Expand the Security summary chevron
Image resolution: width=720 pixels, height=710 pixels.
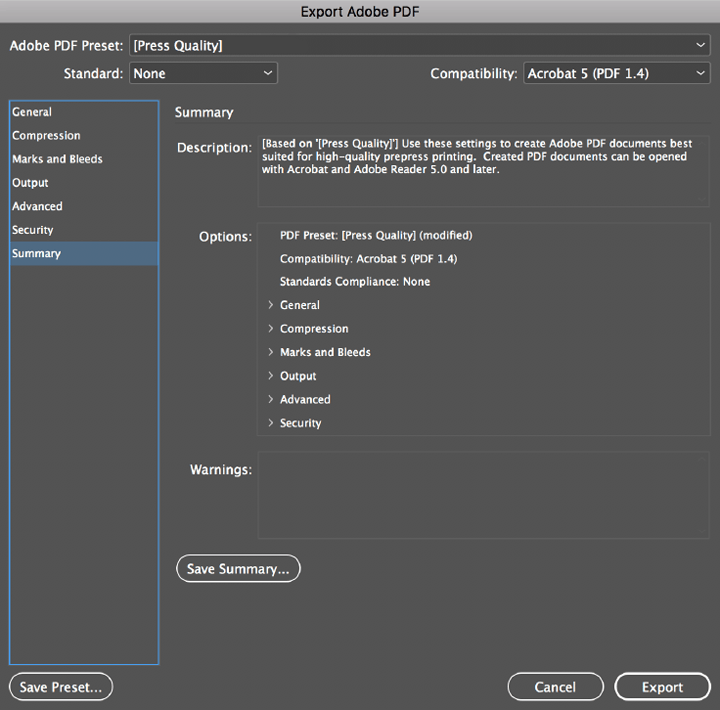coord(271,423)
